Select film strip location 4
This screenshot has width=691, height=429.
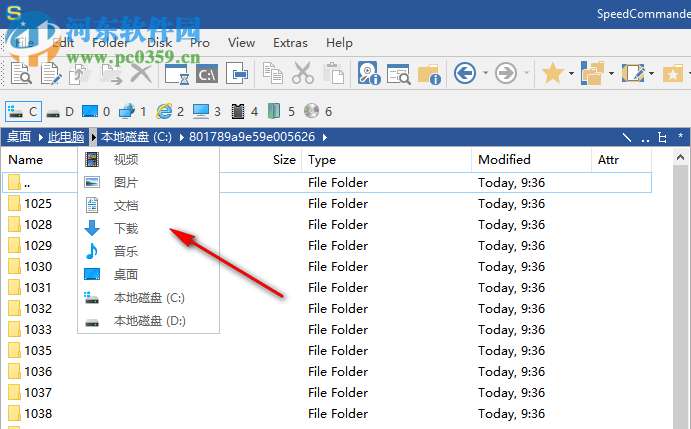pyautogui.click(x=244, y=112)
